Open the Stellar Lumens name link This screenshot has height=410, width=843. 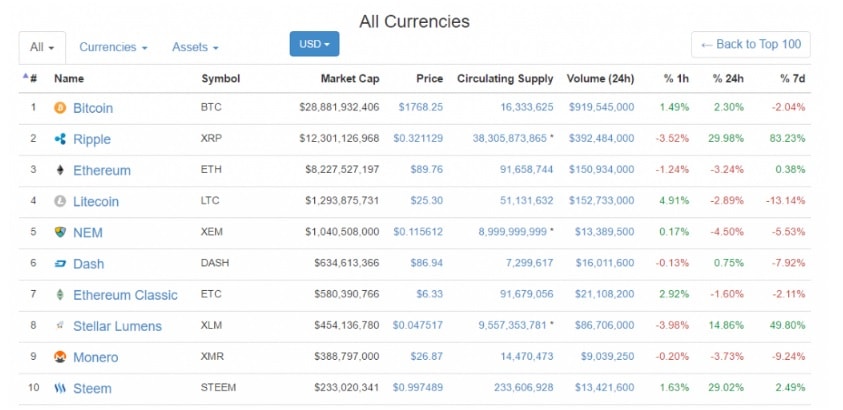pyautogui.click(x=117, y=326)
